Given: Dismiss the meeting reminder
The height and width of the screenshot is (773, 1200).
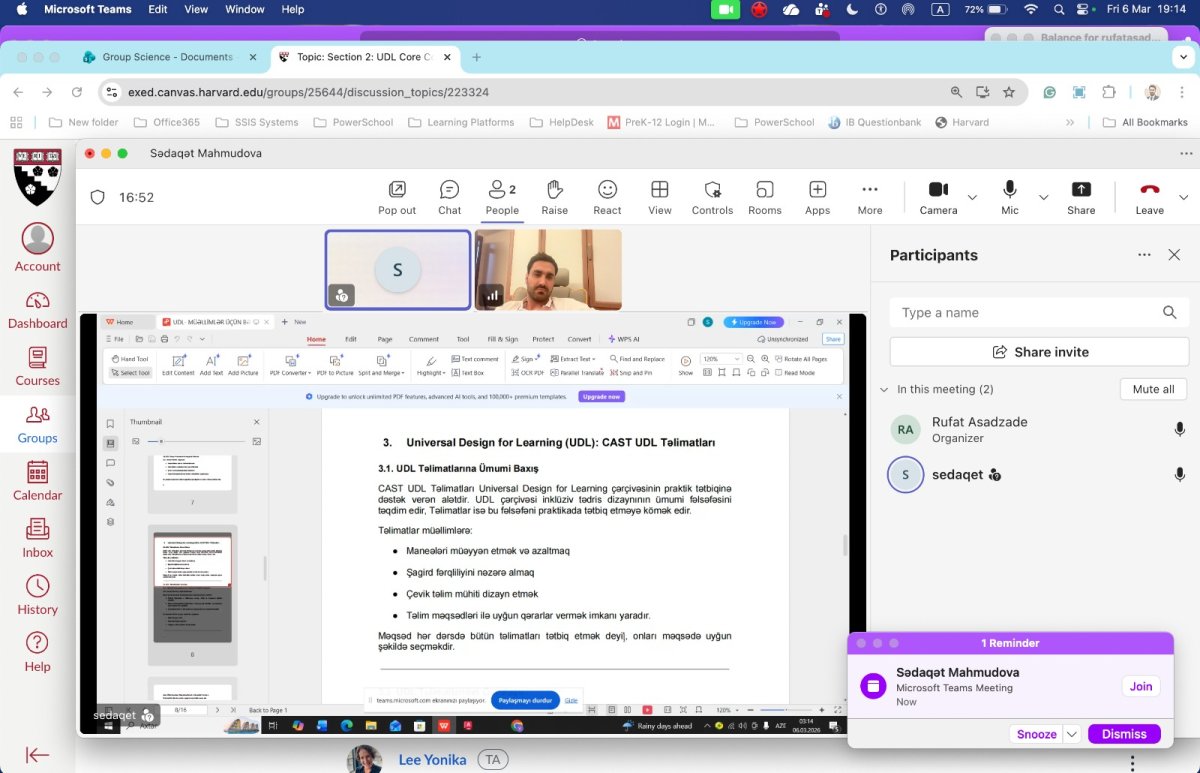Looking at the screenshot, I should pos(1124,734).
